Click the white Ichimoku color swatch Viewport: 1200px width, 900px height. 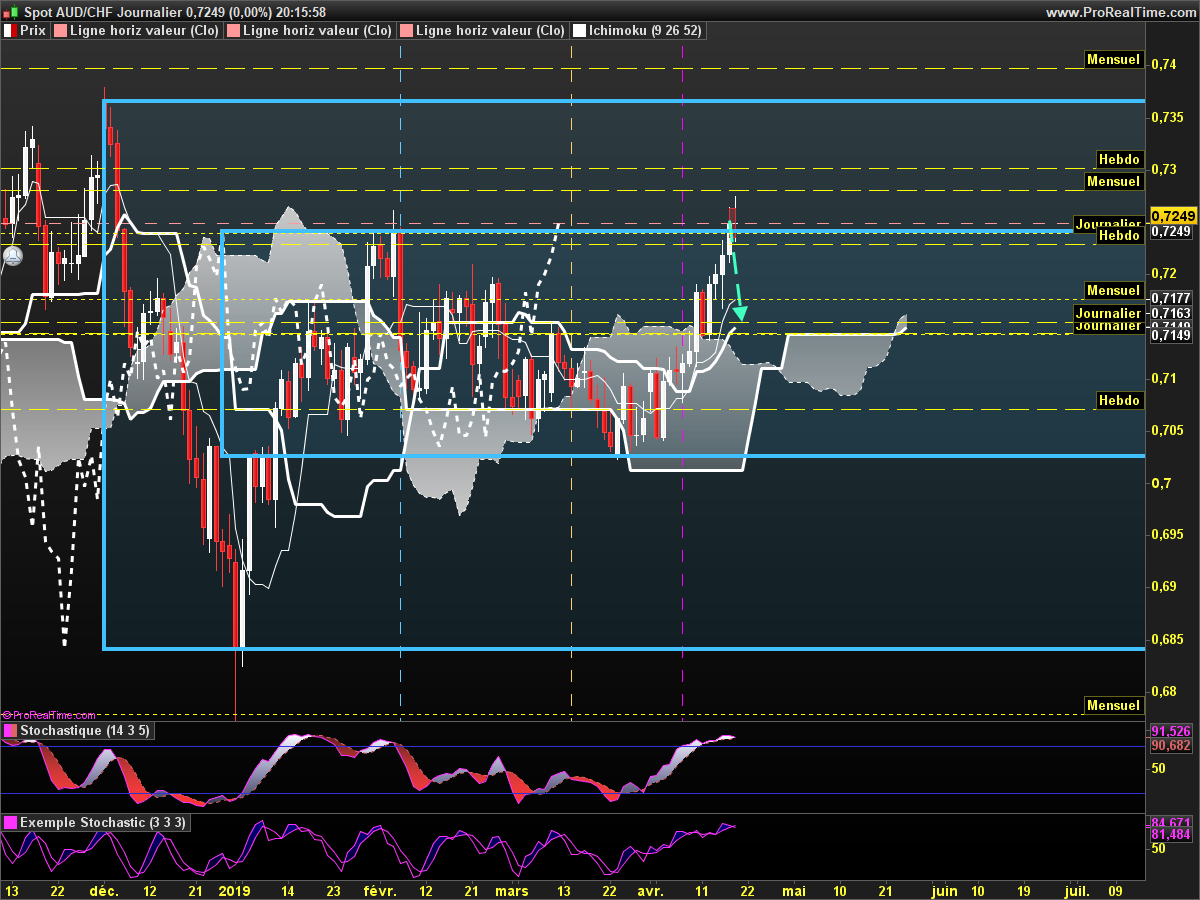pos(578,31)
